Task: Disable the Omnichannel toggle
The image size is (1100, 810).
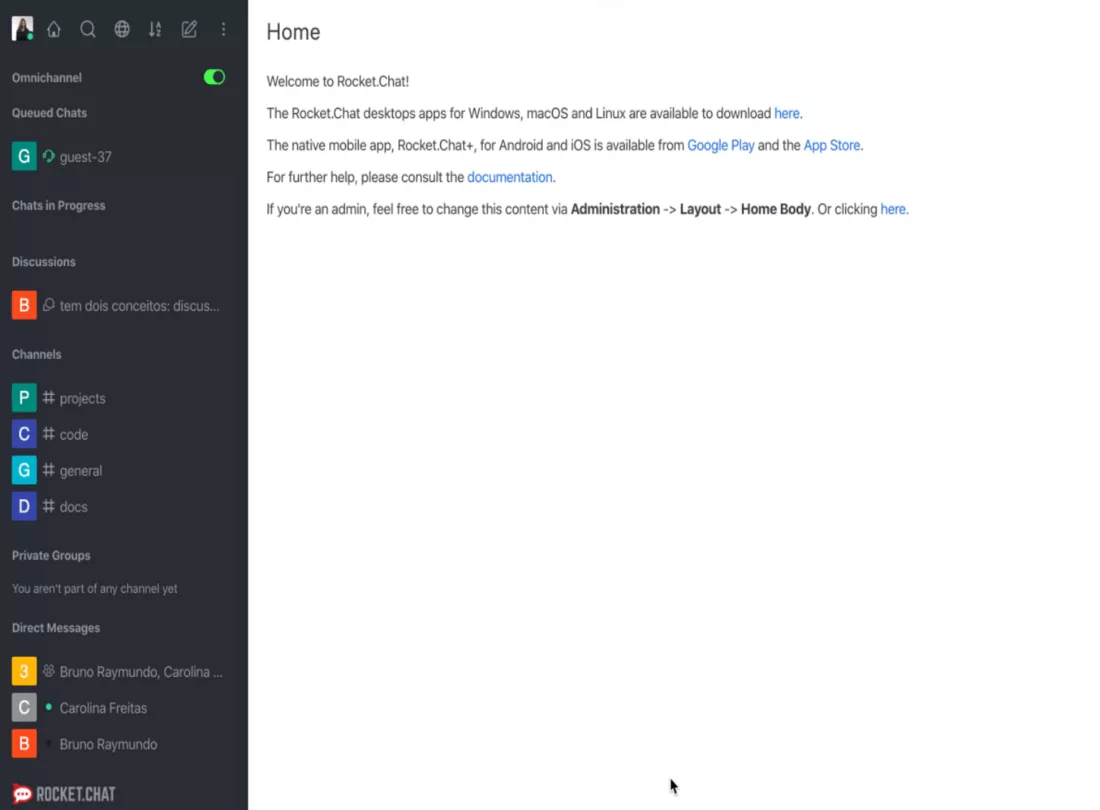Action: coord(213,76)
